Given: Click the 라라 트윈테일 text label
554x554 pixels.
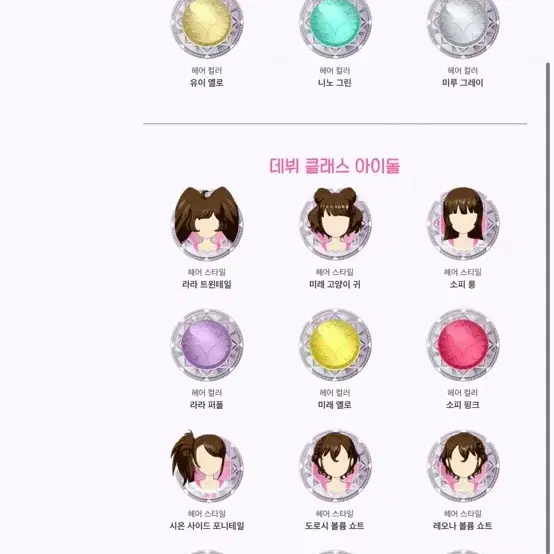Looking at the screenshot, I should [x=207, y=284].
